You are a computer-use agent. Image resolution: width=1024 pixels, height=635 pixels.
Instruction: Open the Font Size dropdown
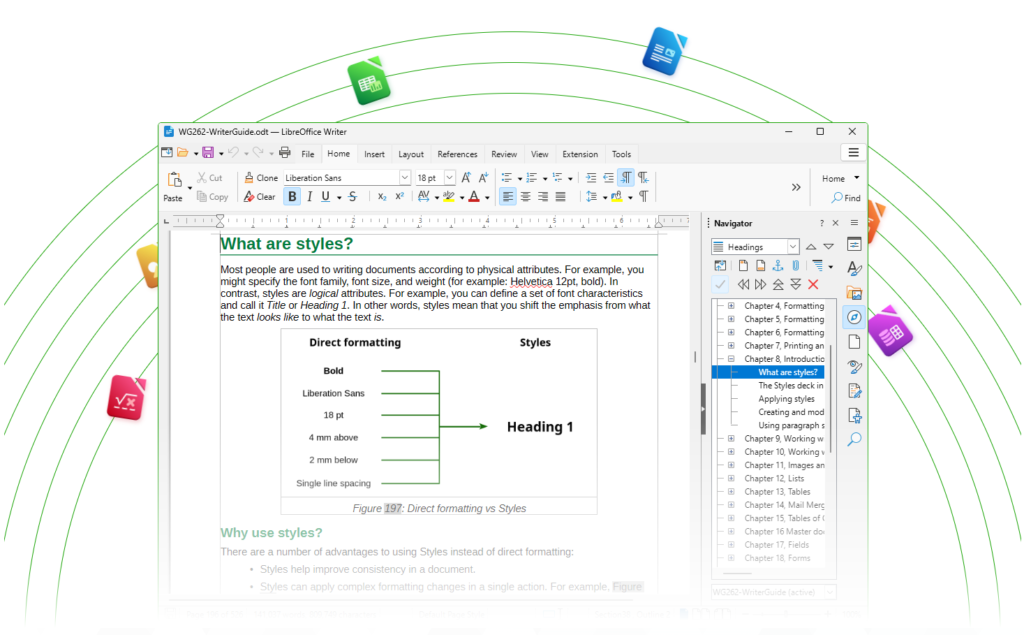click(x=450, y=178)
